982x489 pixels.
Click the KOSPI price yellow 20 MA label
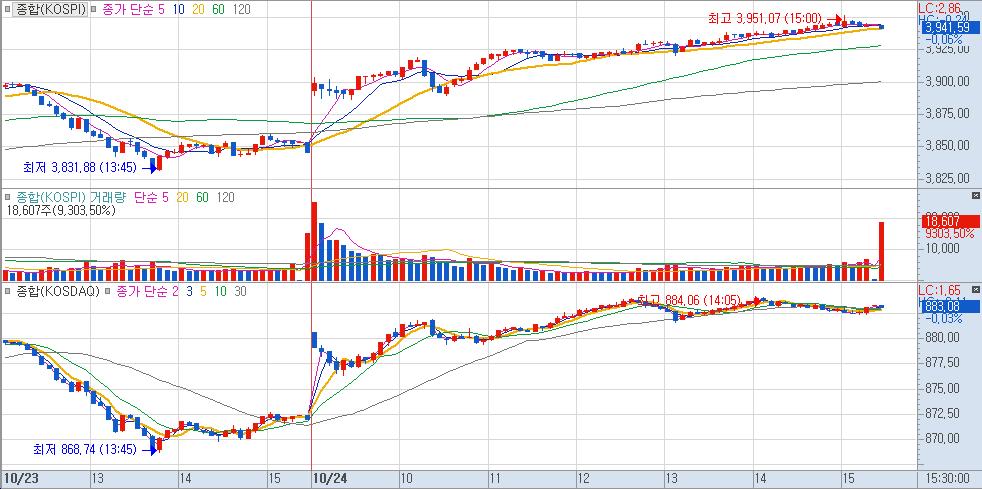point(198,10)
